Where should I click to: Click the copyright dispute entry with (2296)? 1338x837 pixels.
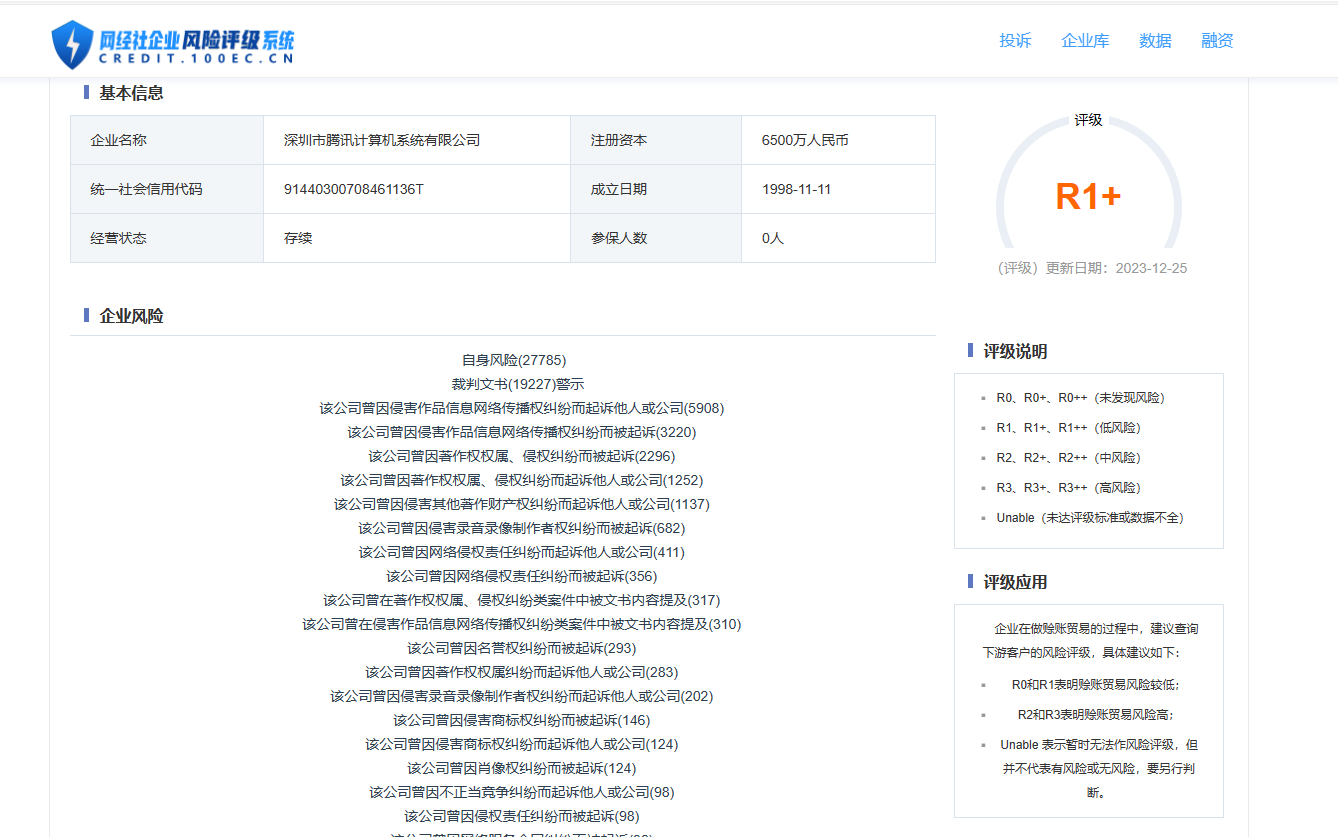[x=521, y=456]
